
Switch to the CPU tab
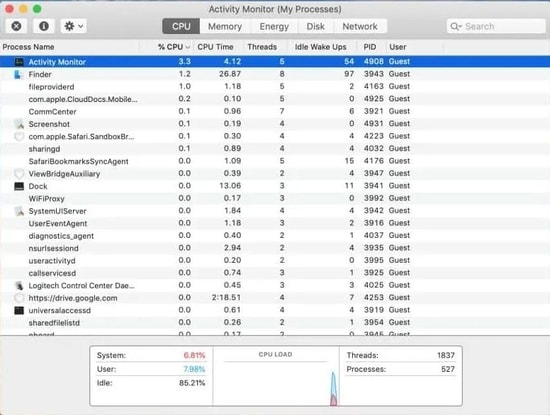click(x=181, y=26)
